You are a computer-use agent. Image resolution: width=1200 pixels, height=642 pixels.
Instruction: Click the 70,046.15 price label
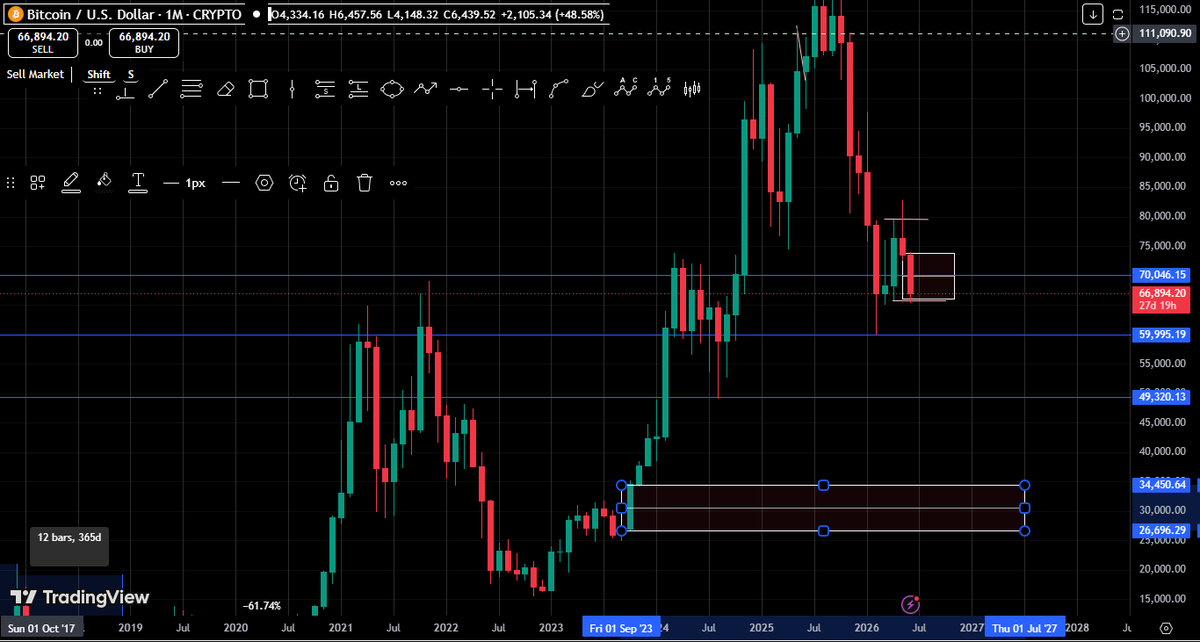[1162, 274]
